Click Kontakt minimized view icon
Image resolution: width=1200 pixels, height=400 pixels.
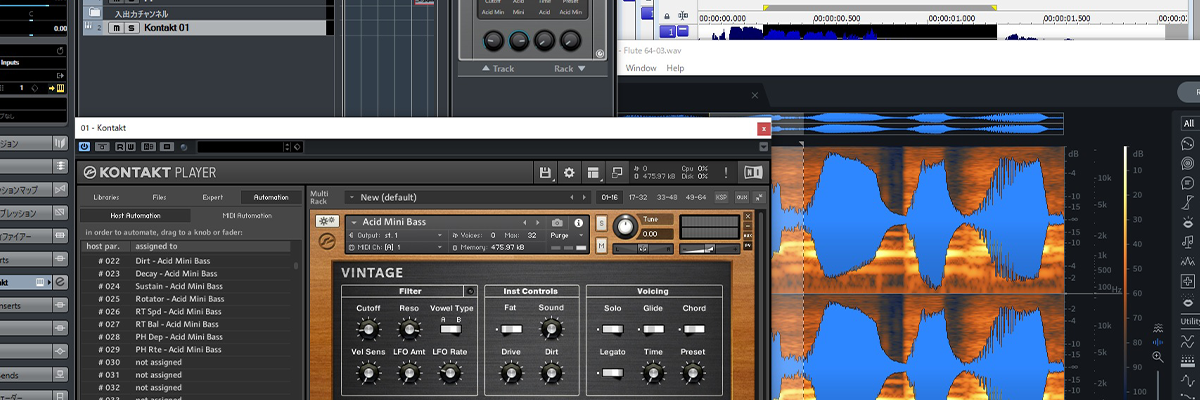(x=617, y=172)
